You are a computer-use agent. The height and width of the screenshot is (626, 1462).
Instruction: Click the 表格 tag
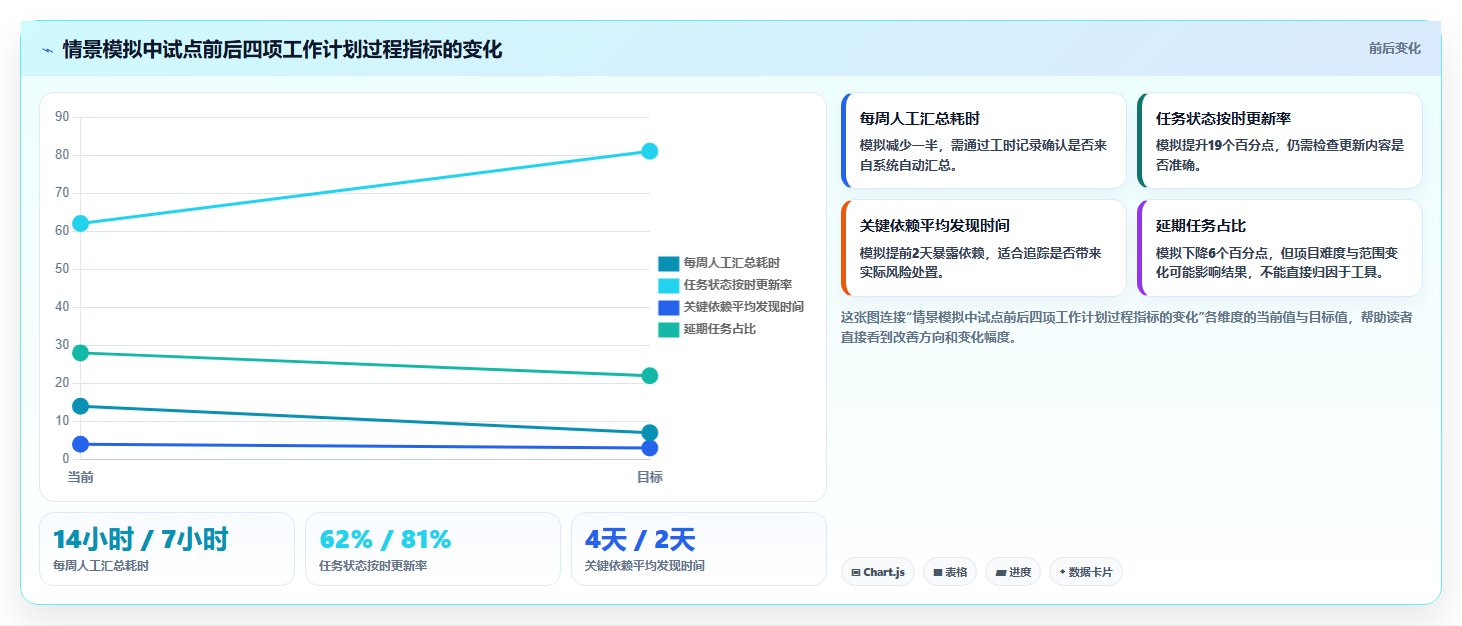(949, 572)
